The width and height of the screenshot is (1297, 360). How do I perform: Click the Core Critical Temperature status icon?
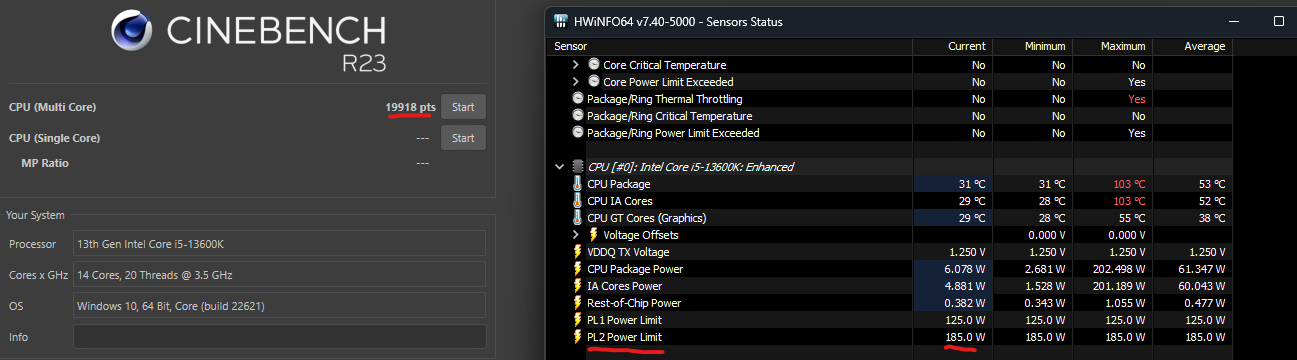click(594, 65)
